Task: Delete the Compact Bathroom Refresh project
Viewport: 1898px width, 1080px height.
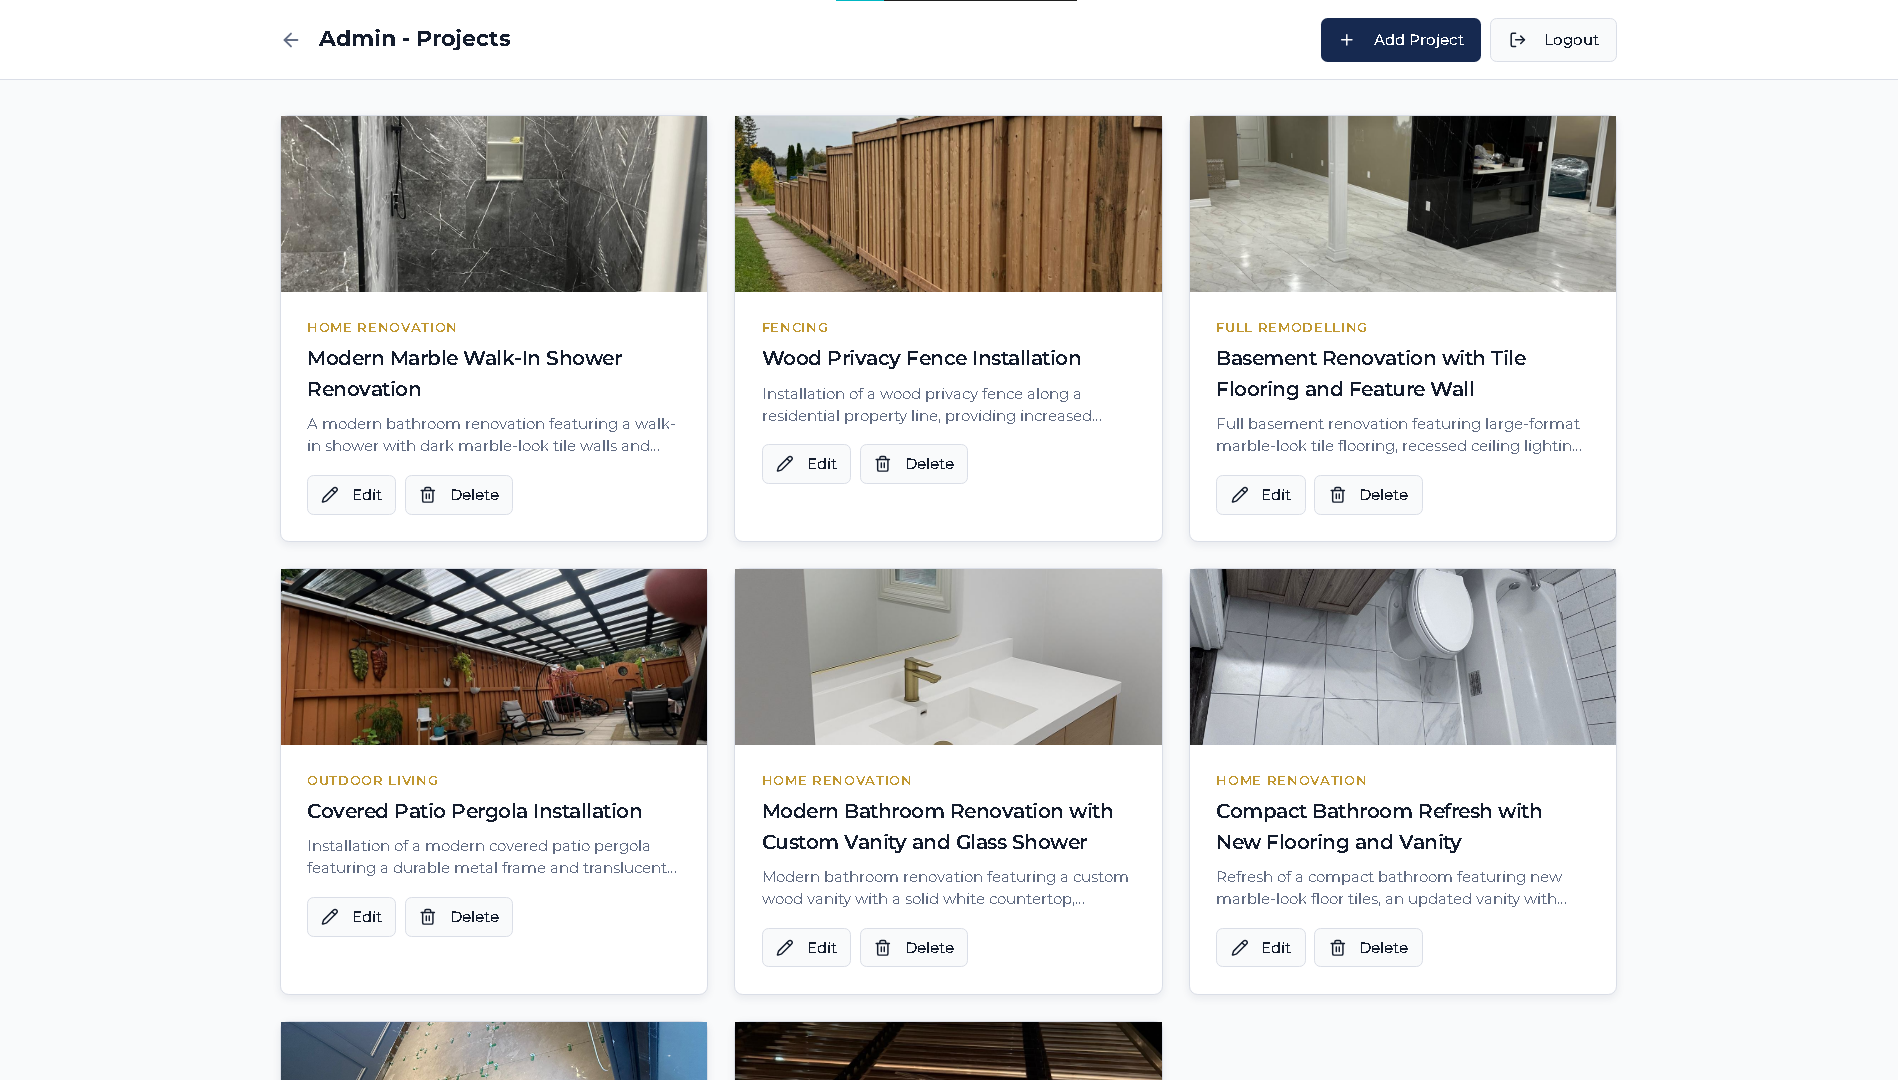Action: point(1368,948)
